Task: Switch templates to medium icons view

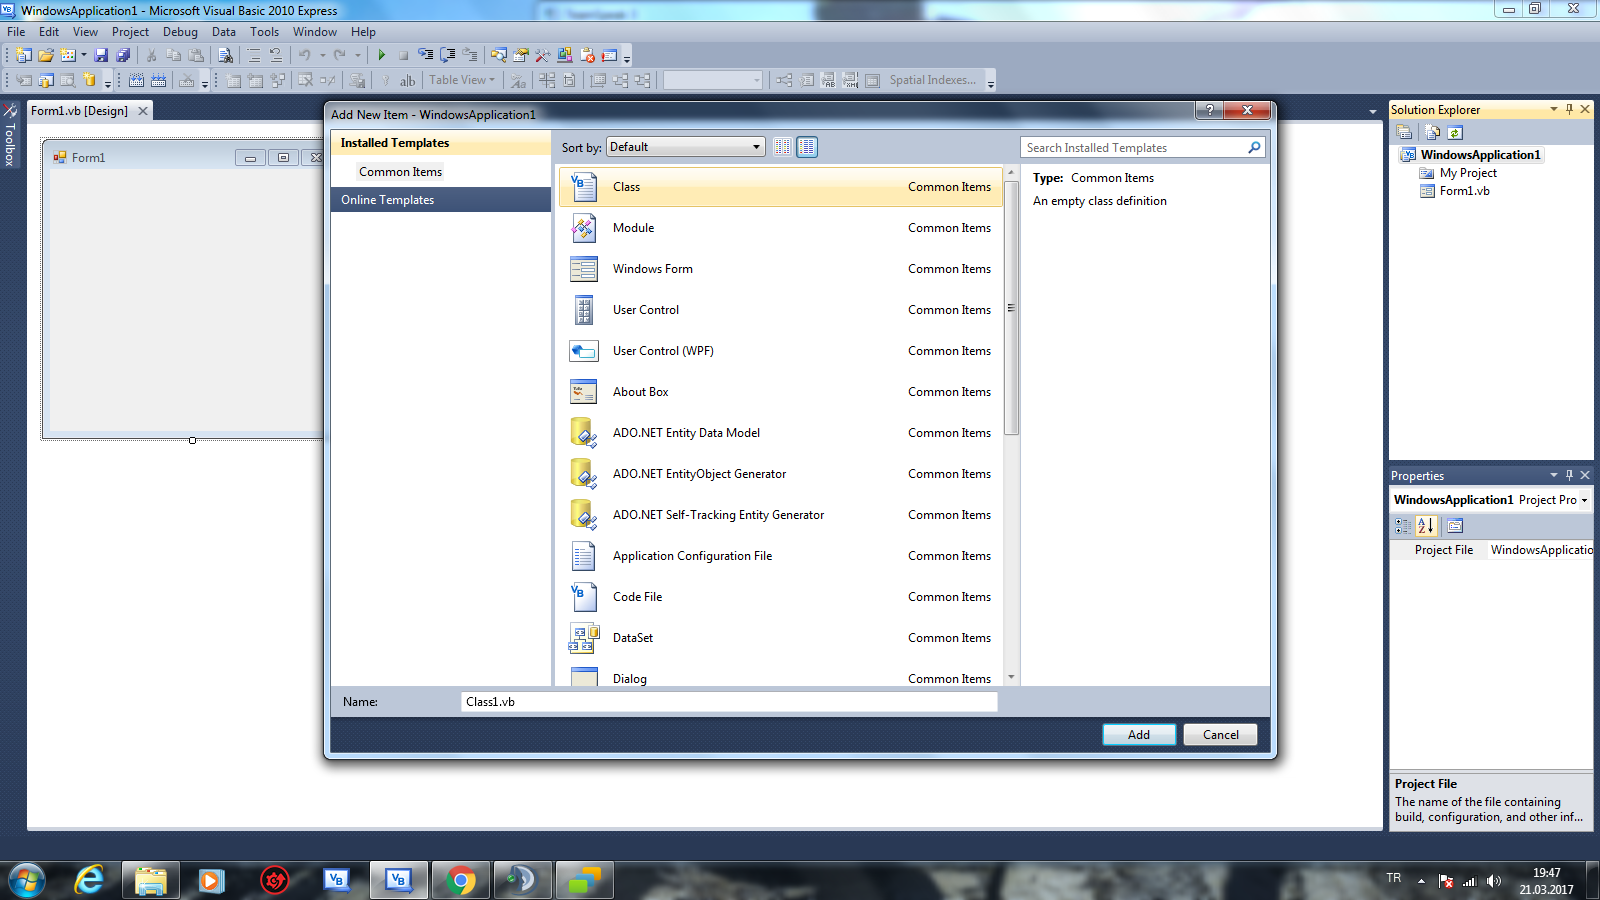Action: coord(807,147)
